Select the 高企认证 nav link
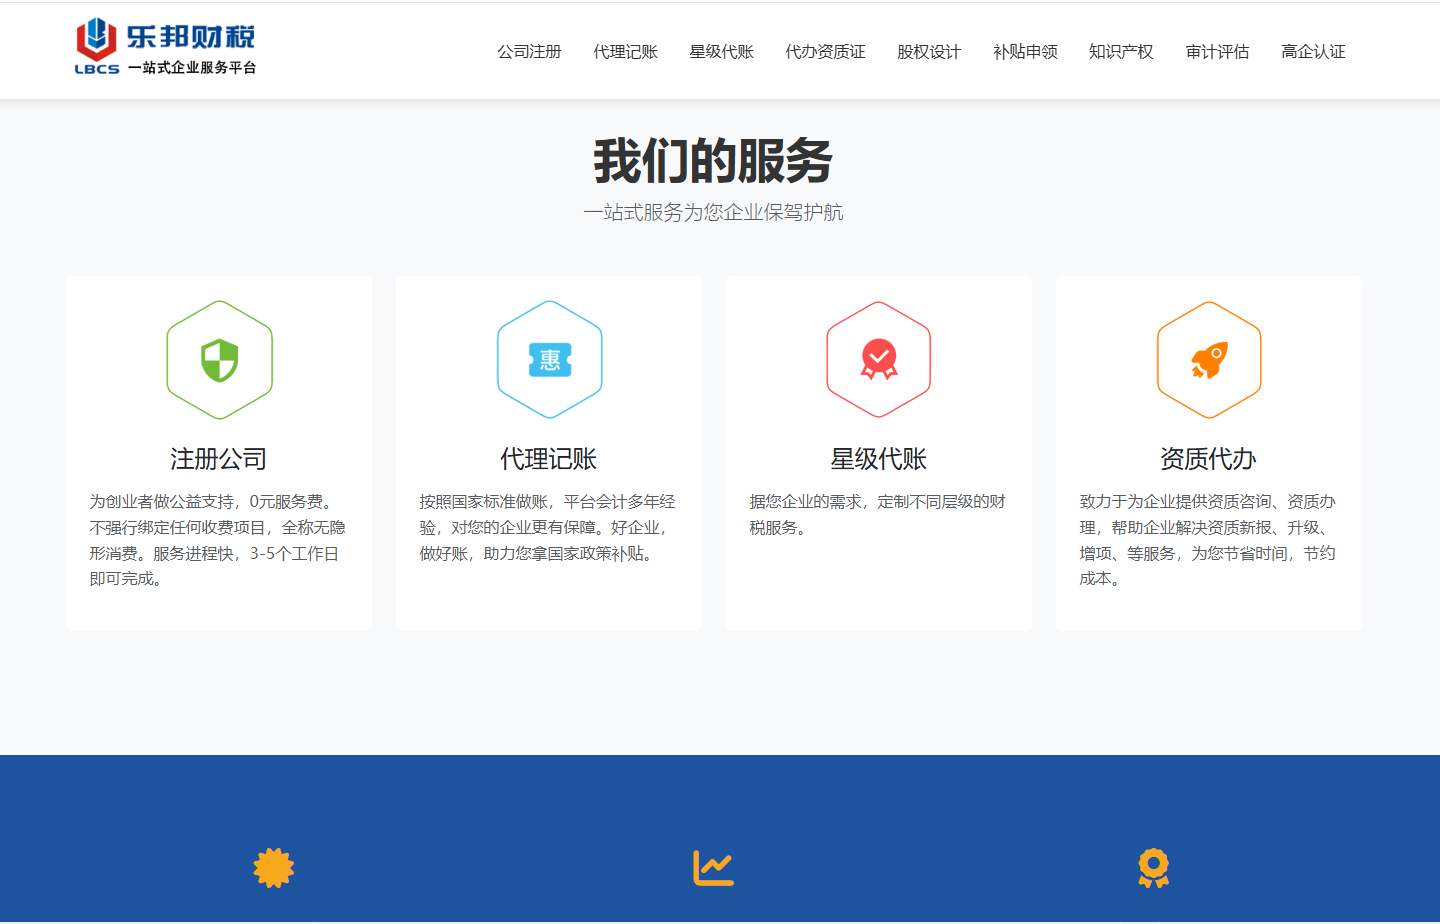 coord(1313,52)
